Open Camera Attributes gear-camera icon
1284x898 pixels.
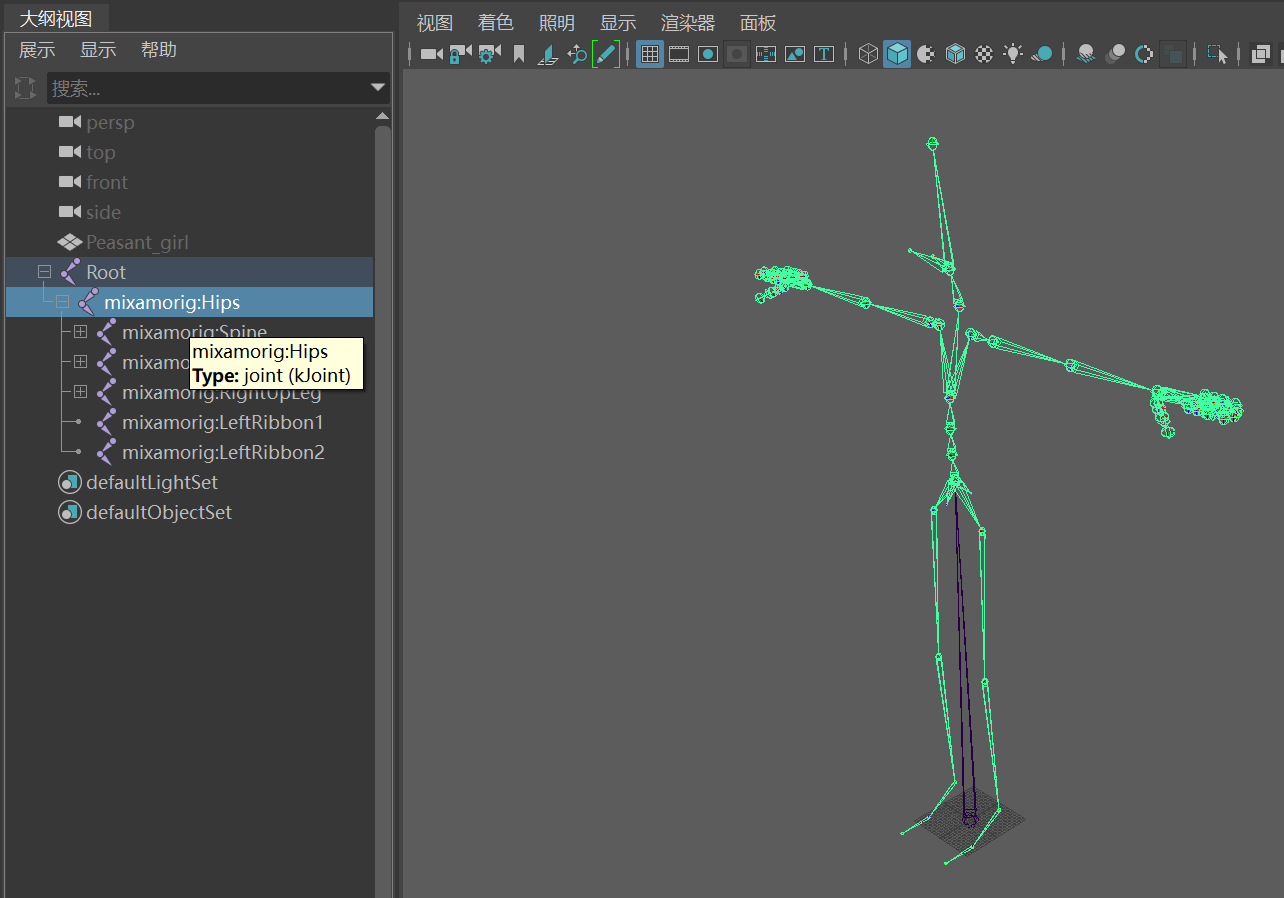(x=489, y=54)
